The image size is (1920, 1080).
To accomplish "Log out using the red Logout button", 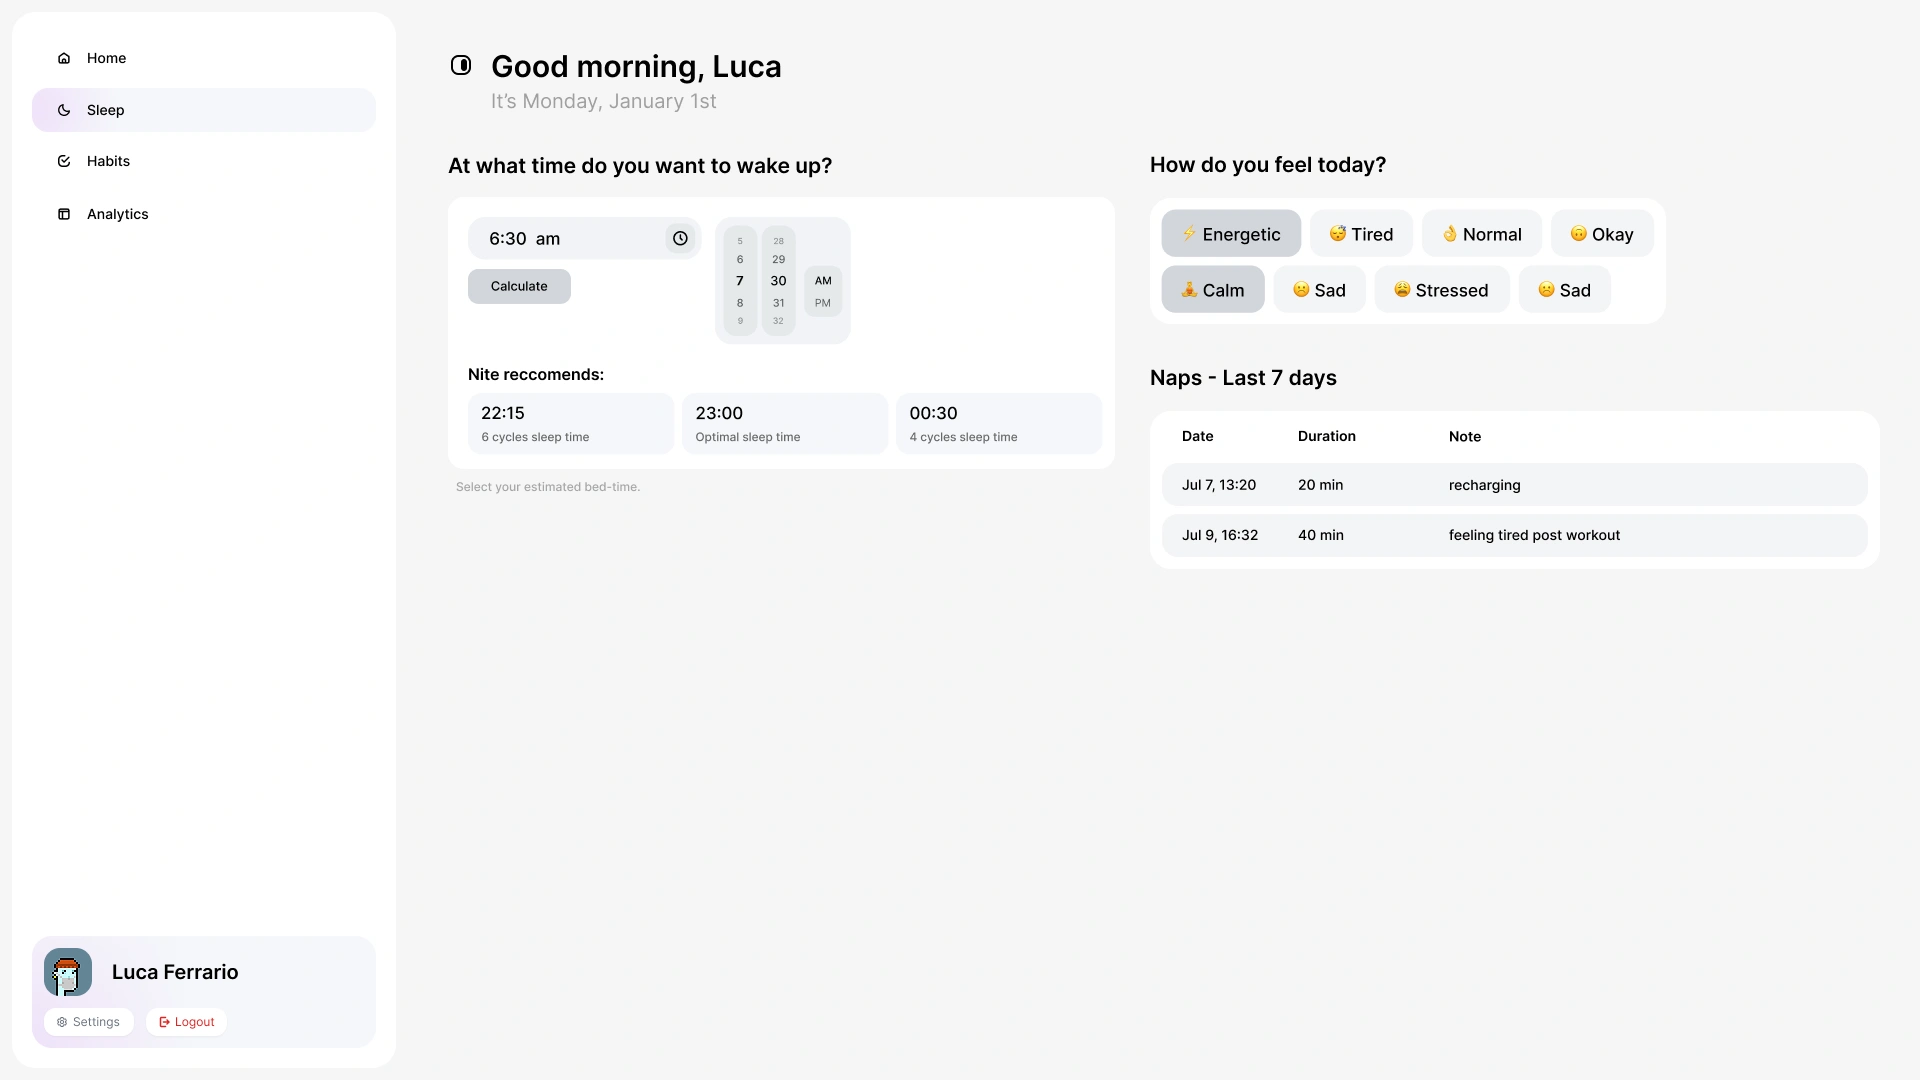I will tap(187, 1022).
